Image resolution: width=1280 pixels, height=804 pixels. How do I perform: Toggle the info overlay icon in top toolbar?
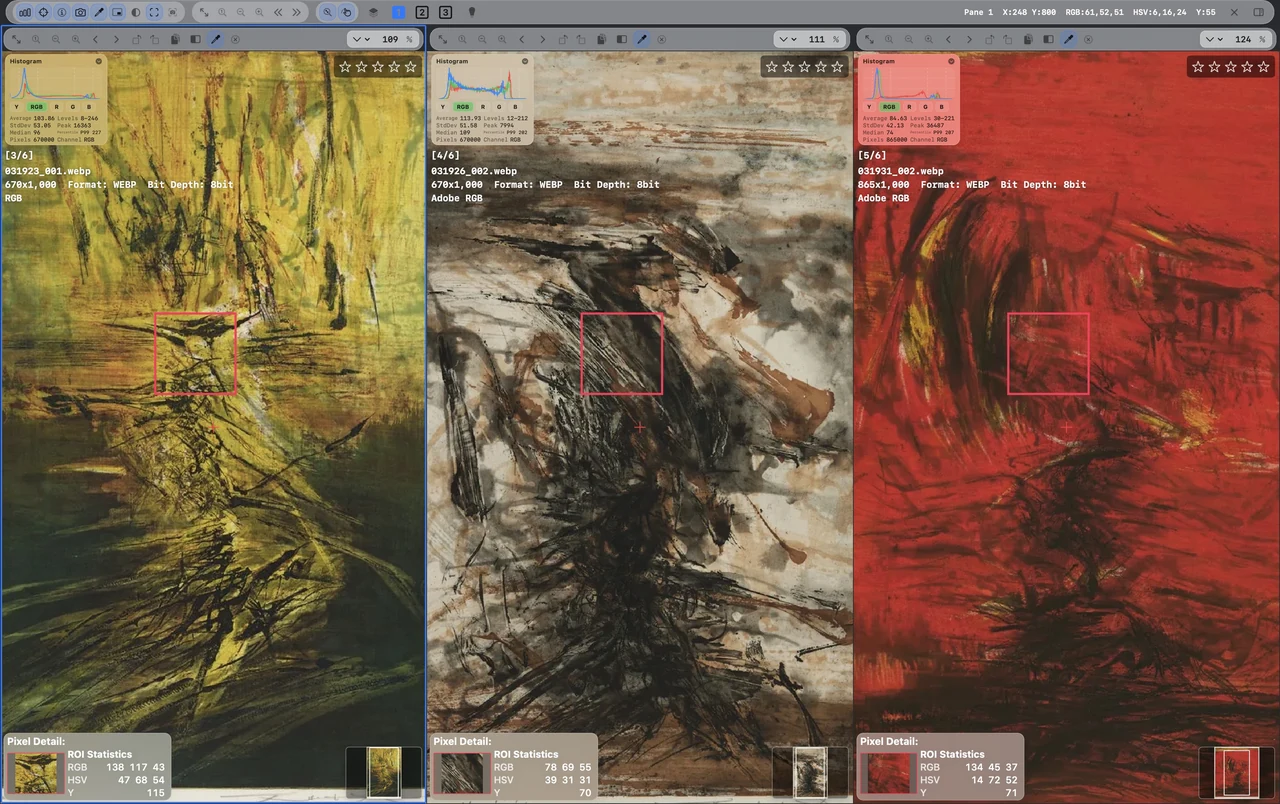tap(62, 12)
